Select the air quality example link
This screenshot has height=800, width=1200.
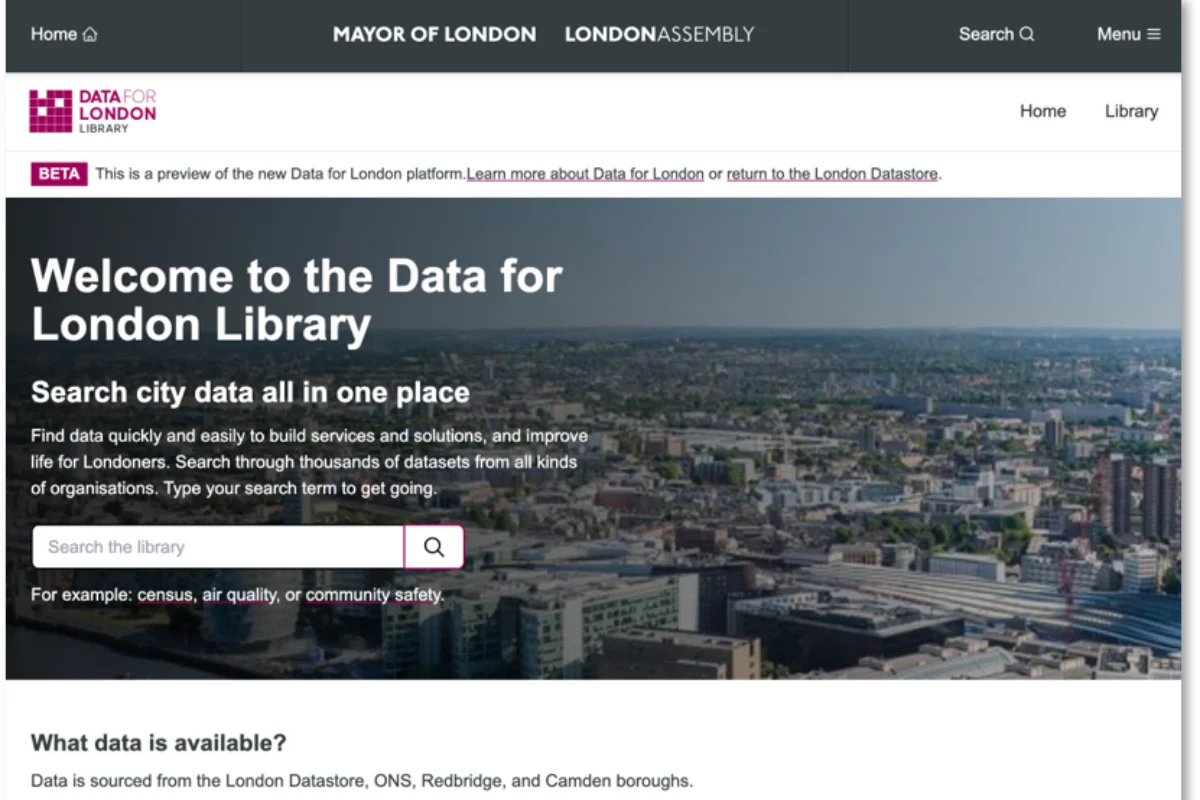(x=239, y=595)
